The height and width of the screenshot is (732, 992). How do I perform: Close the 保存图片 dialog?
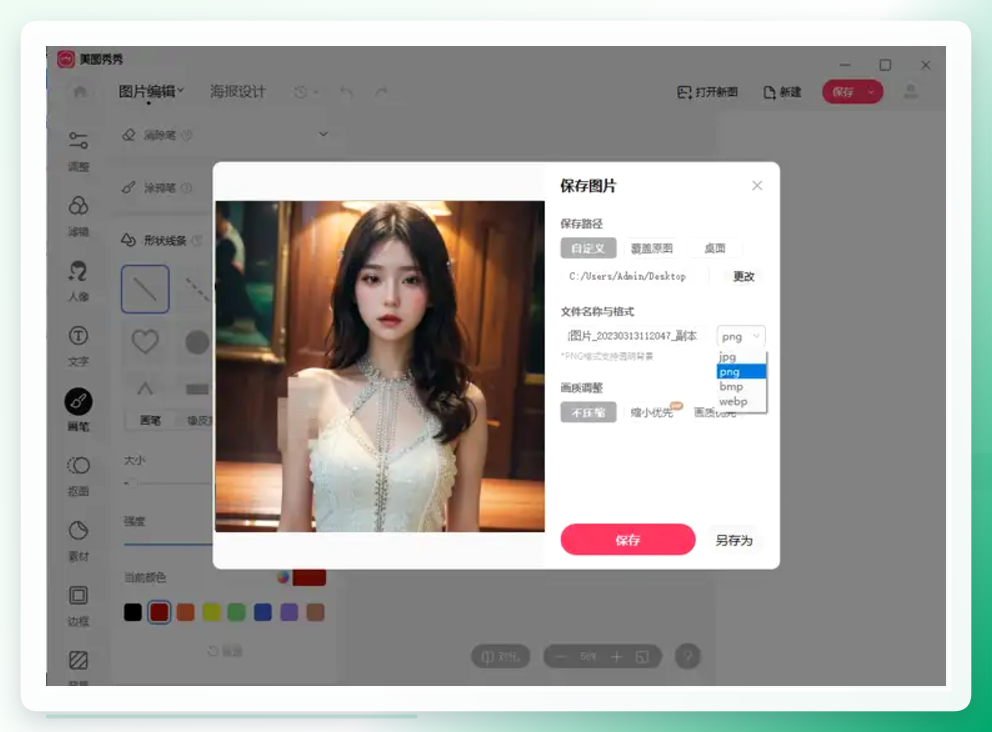point(757,185)
